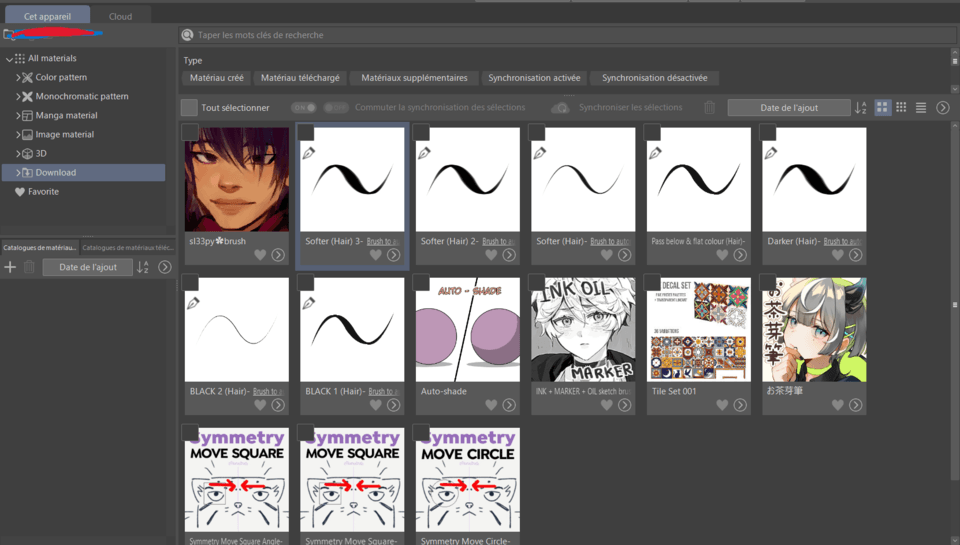Toggle ascending/descending sort order in material list
Viewport: 960px width, 545px height.
(x=861, y=108)
